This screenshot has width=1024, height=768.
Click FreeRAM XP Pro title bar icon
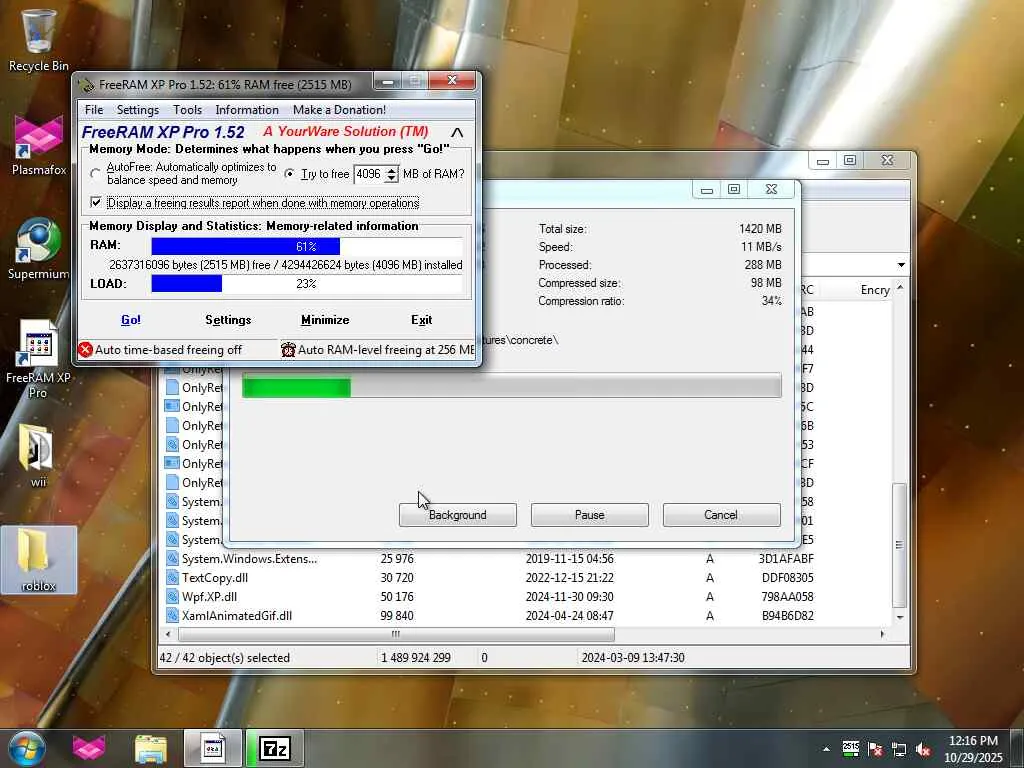[x=86, y=84]
